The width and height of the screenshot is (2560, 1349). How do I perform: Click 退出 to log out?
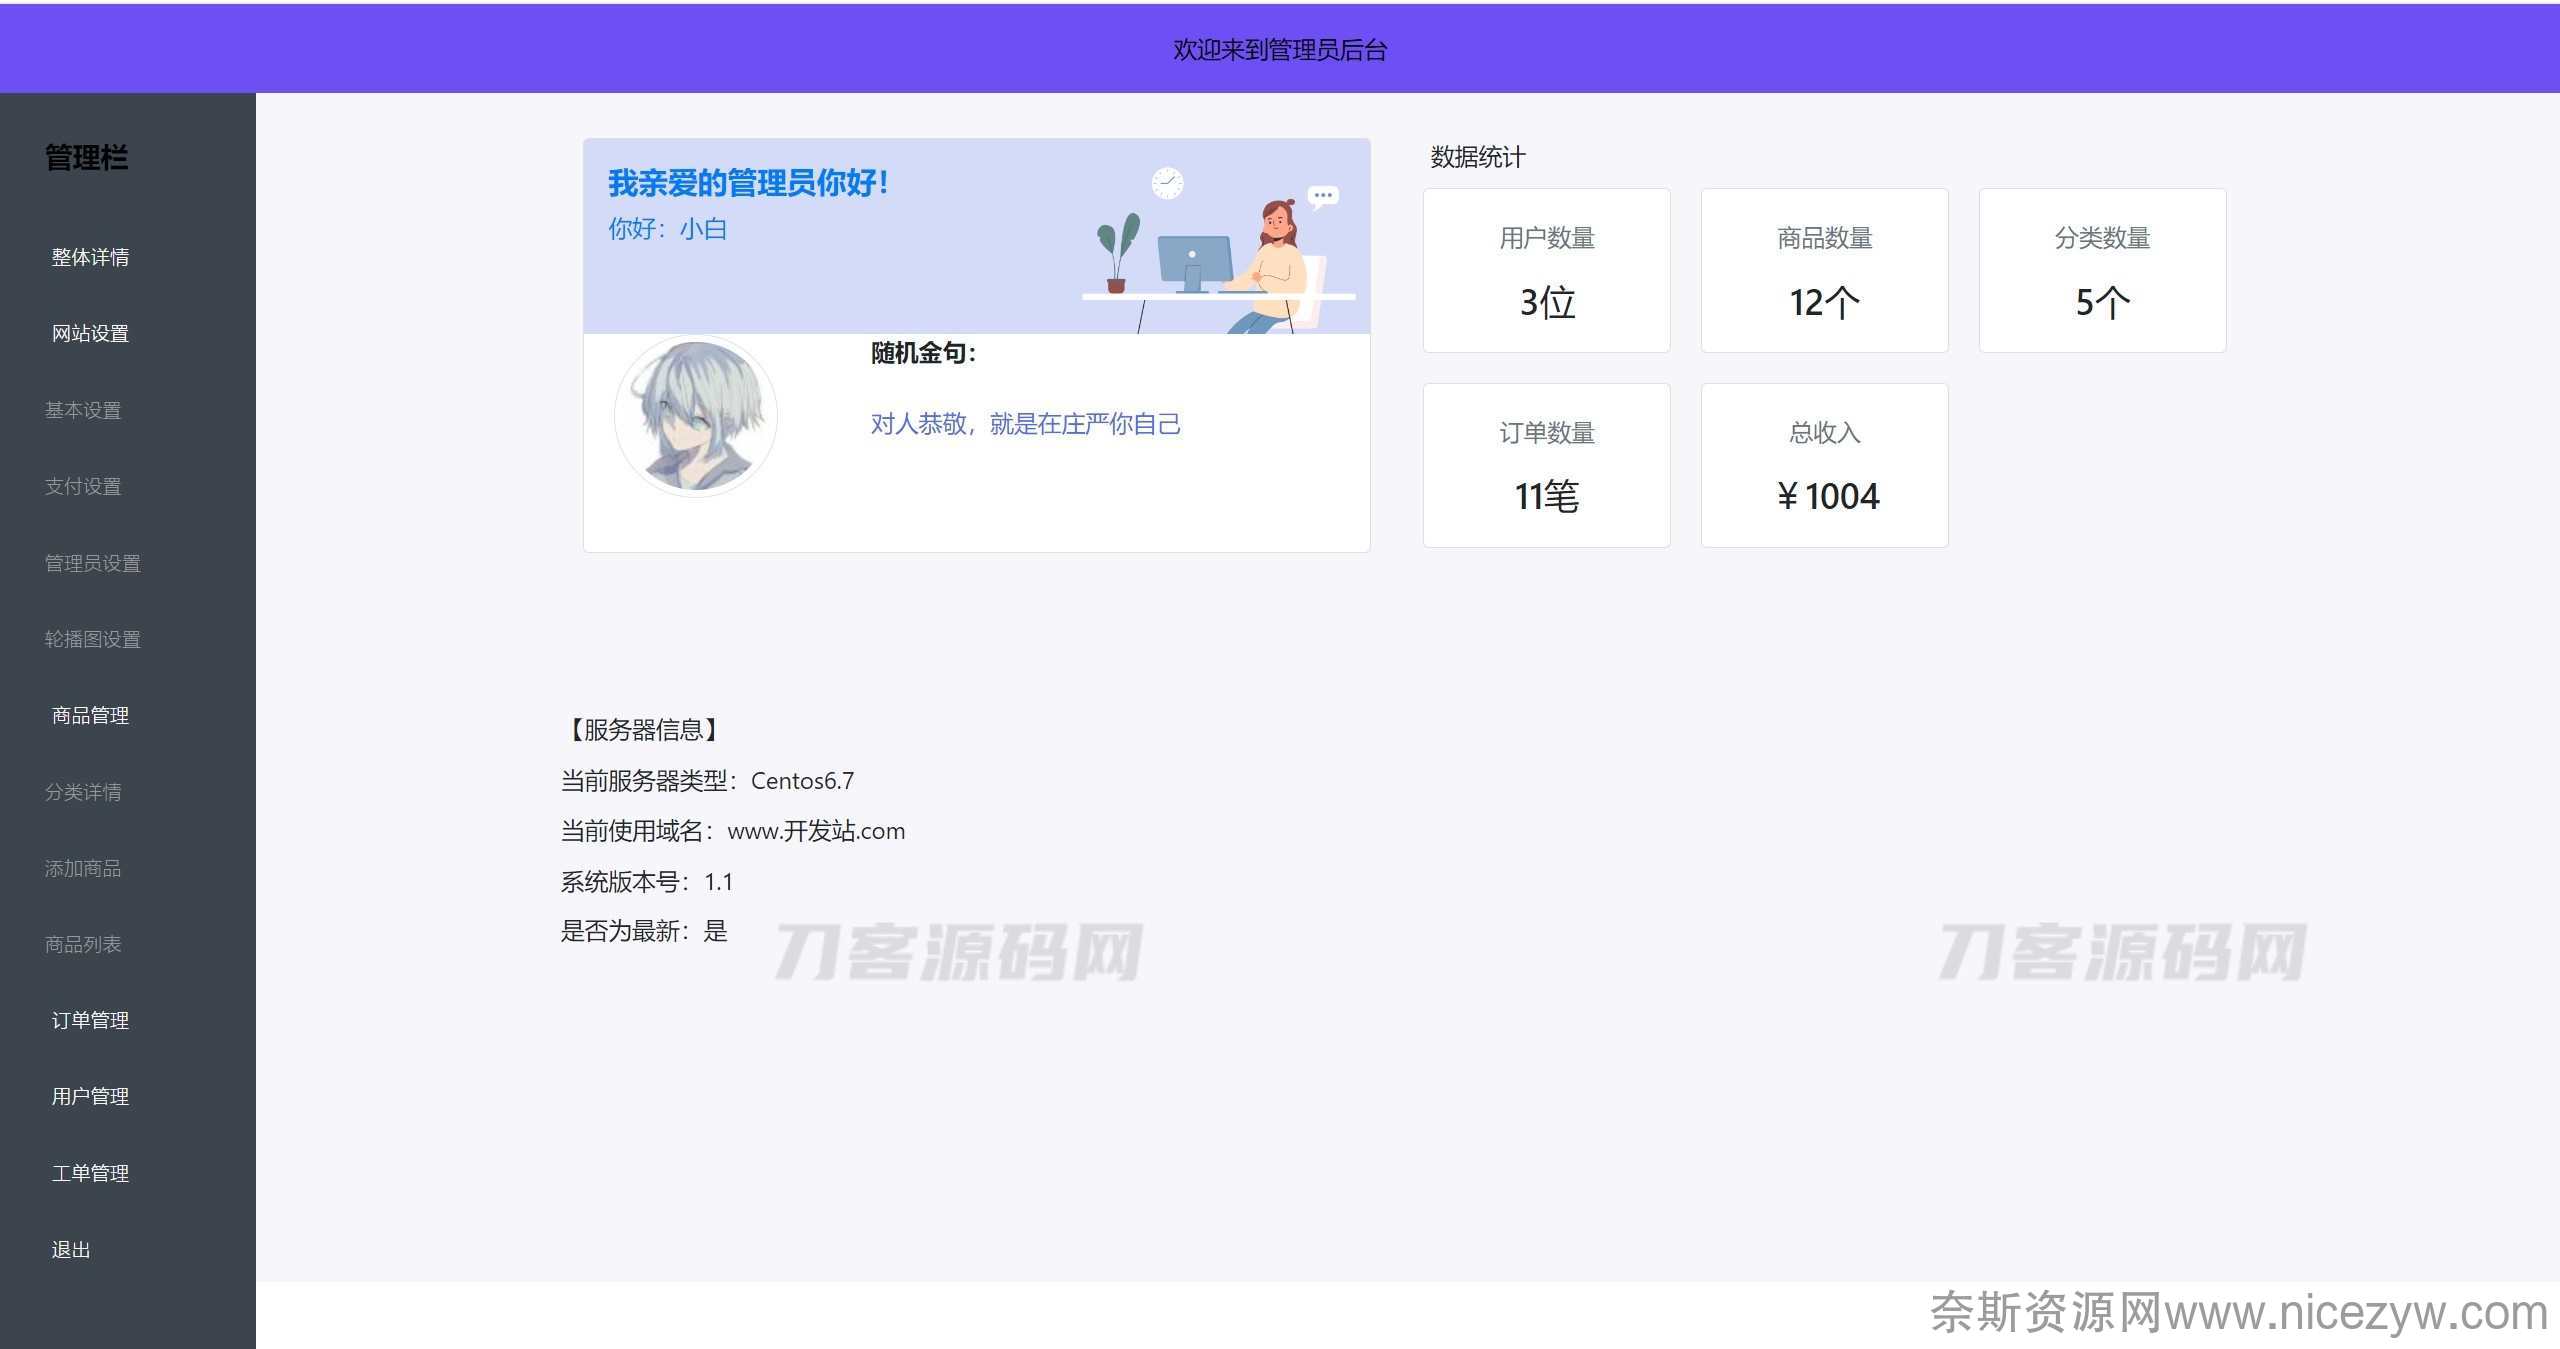(x=71, y=1249)
